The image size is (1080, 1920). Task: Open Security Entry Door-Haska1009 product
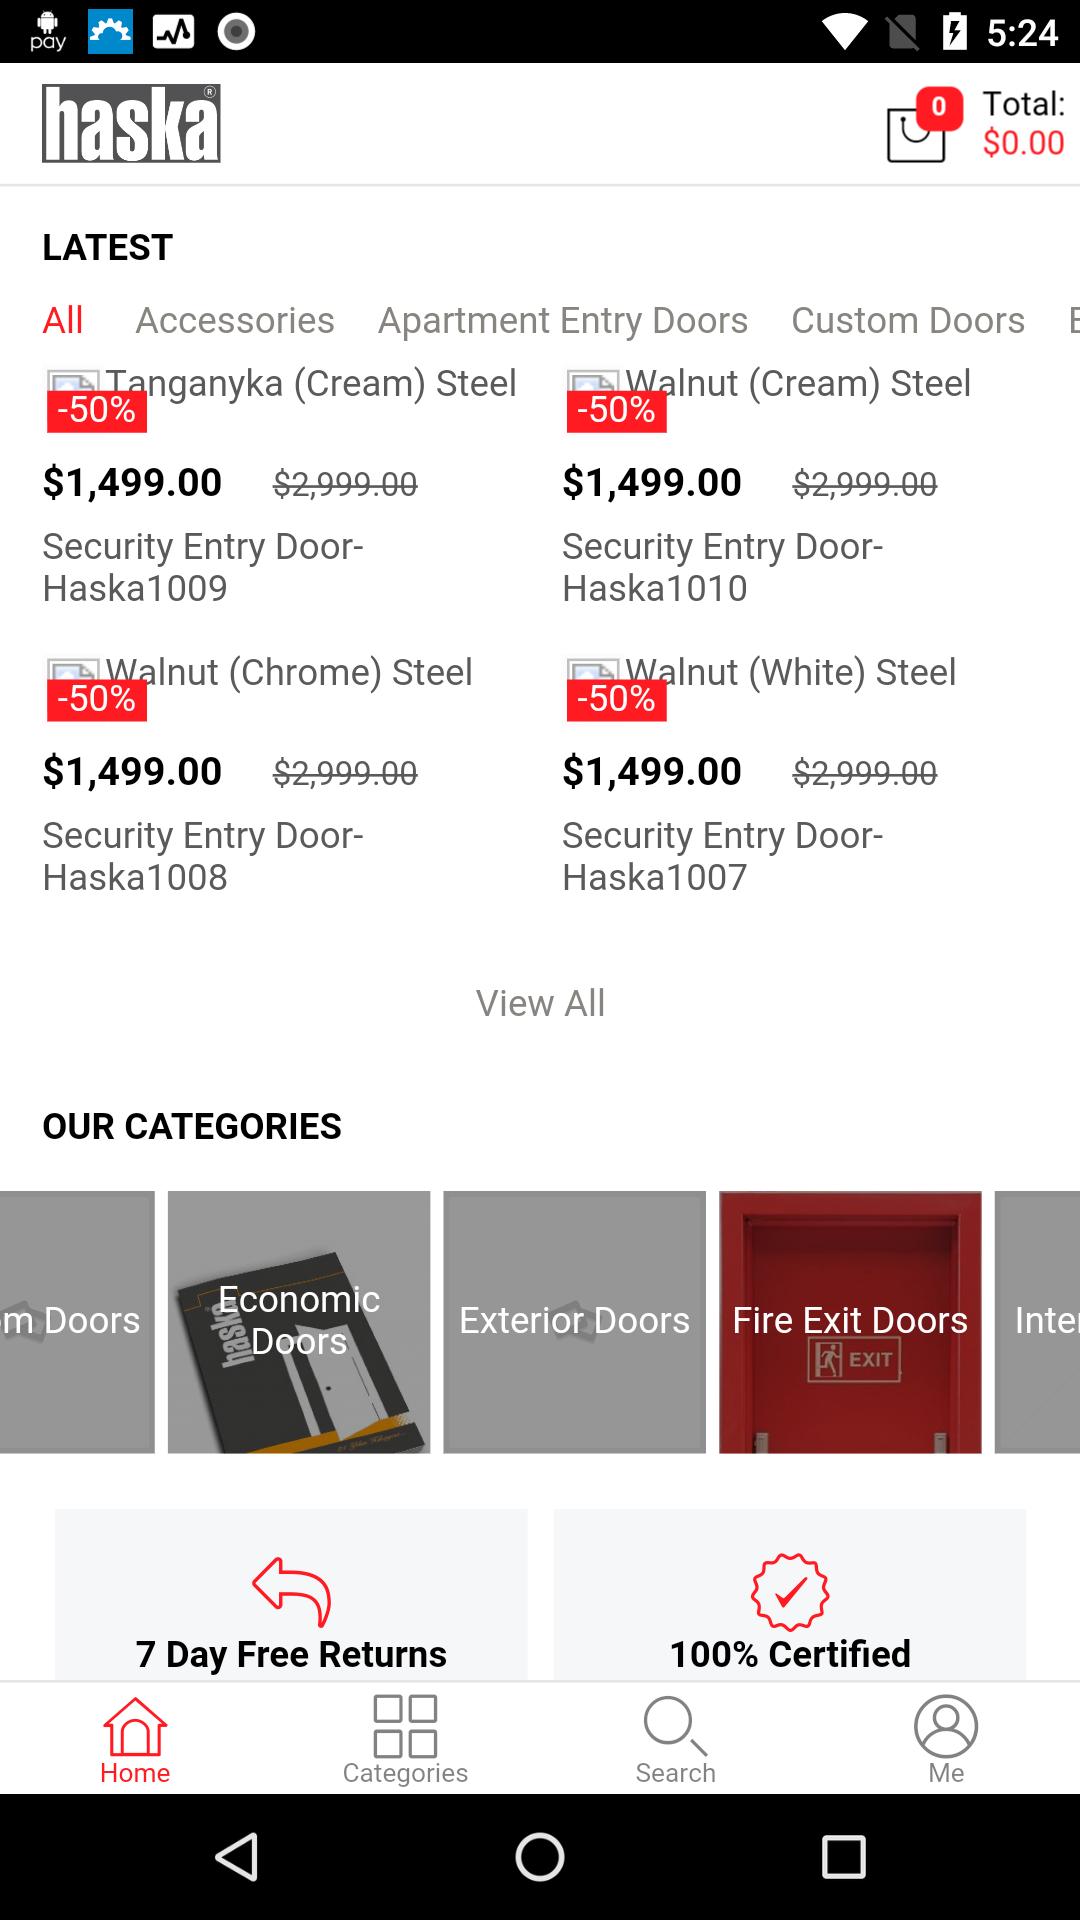[x=203, y=565]
